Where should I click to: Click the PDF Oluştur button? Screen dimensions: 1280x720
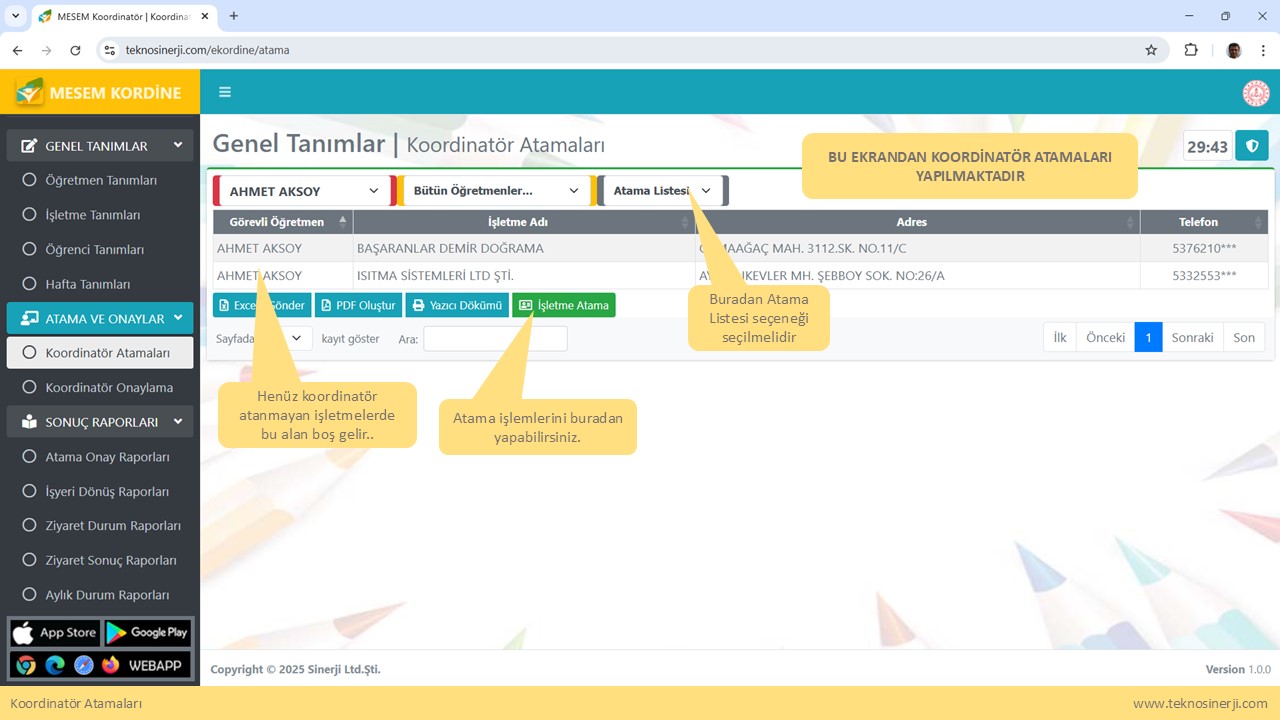point(358,305)
